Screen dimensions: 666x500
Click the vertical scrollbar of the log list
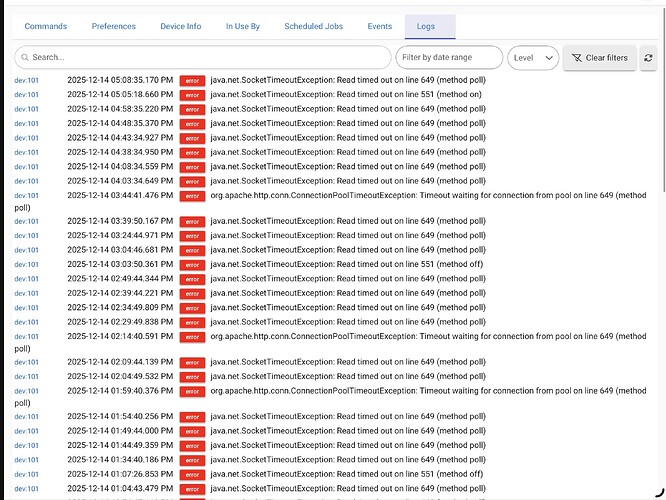661,130
